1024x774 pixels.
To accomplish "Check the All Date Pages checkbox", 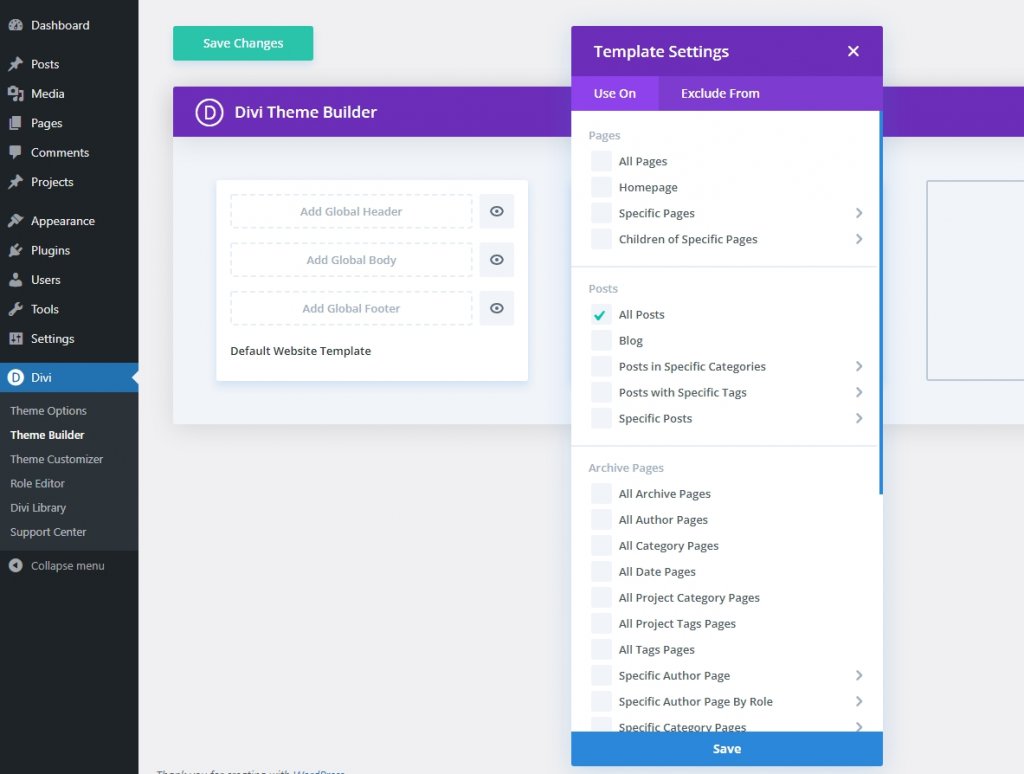I will click(x=601, y=572).
